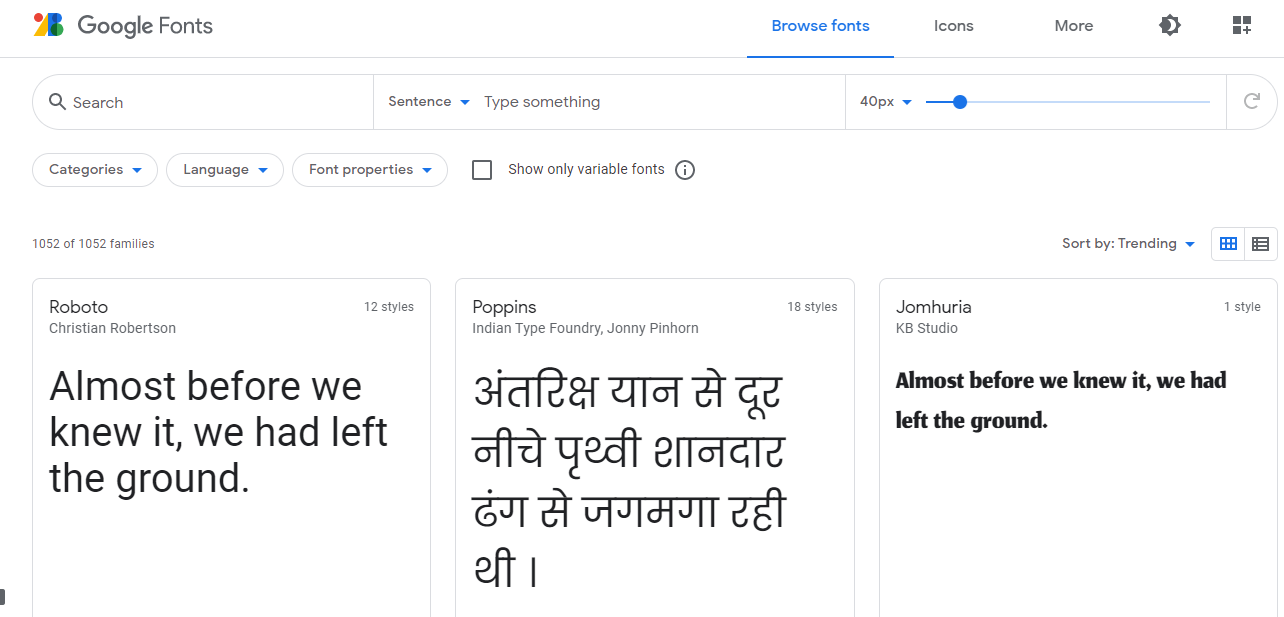Open the Language filter dropdown
Viewport: 1284px width, 617px height.
pyautogui.click(x=225, y=170)
